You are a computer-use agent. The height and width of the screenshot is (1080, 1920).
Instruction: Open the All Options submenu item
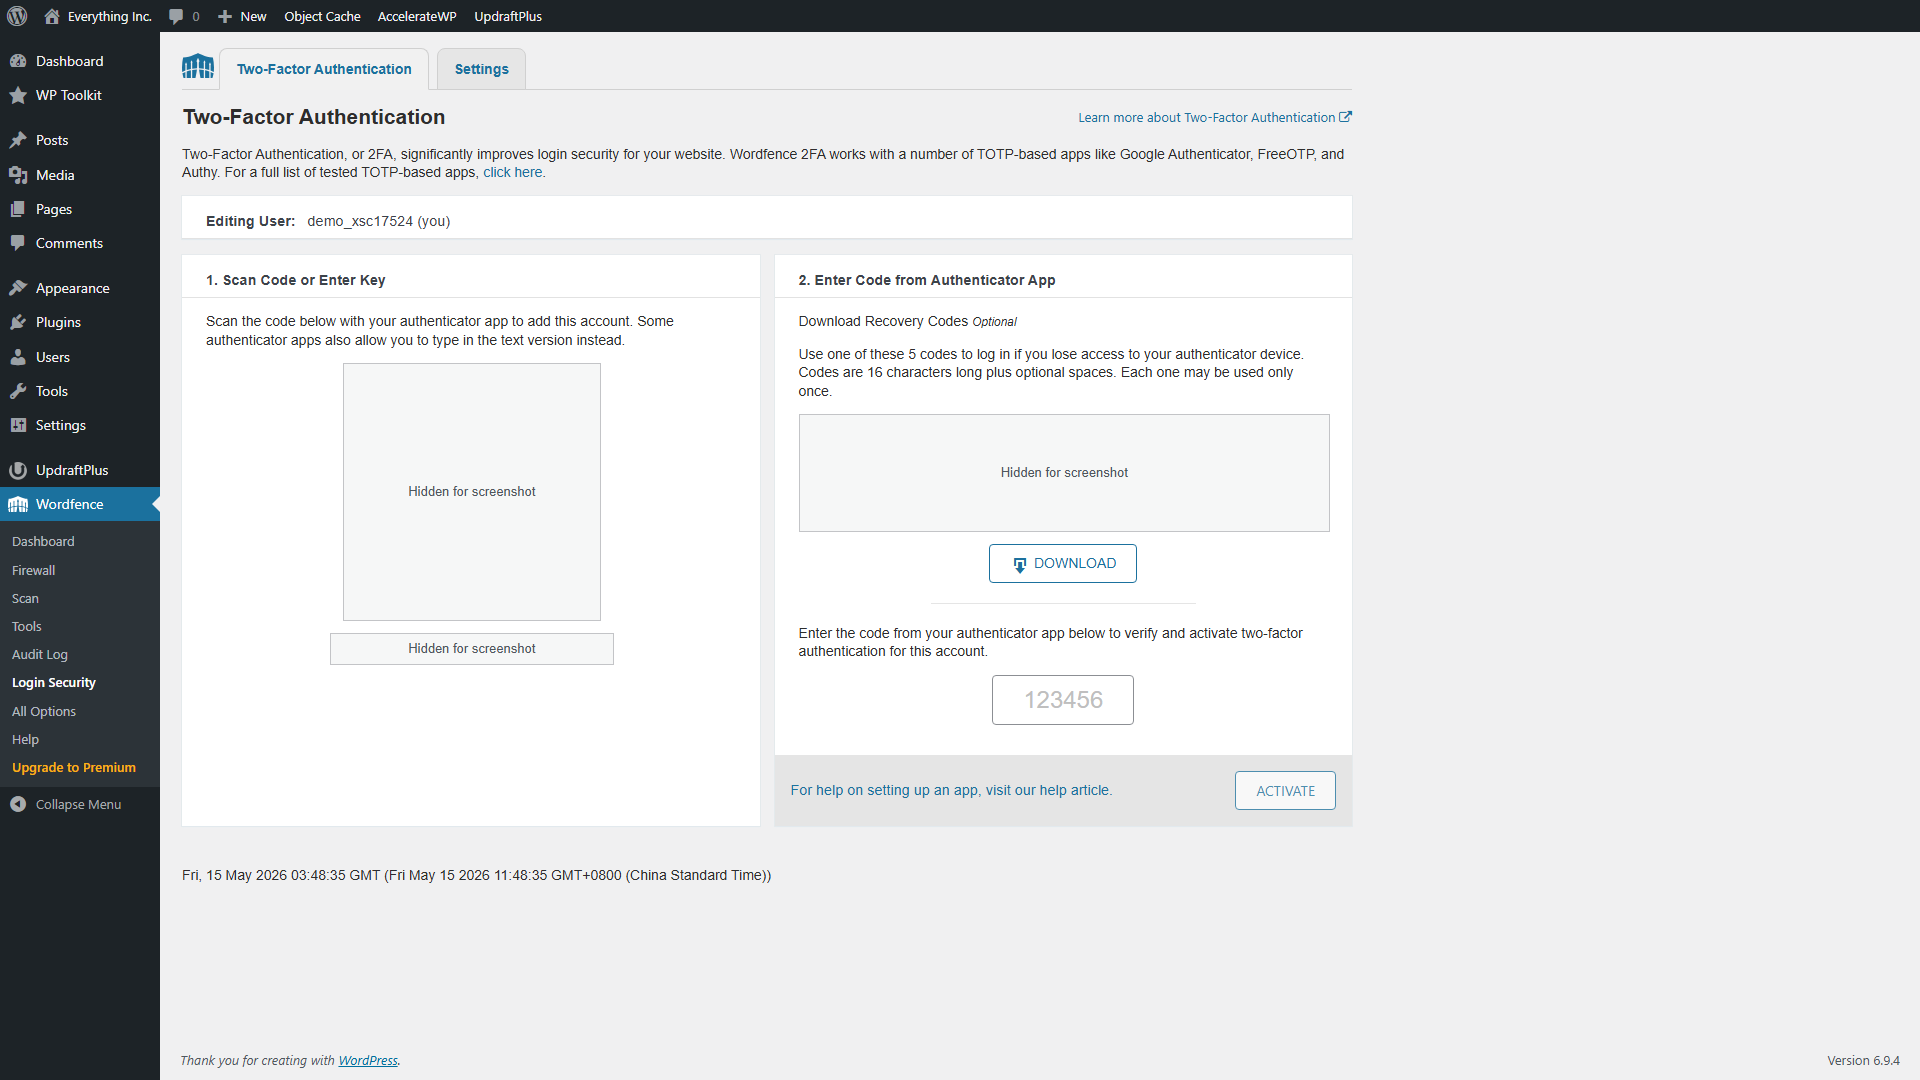click(44, 711)
